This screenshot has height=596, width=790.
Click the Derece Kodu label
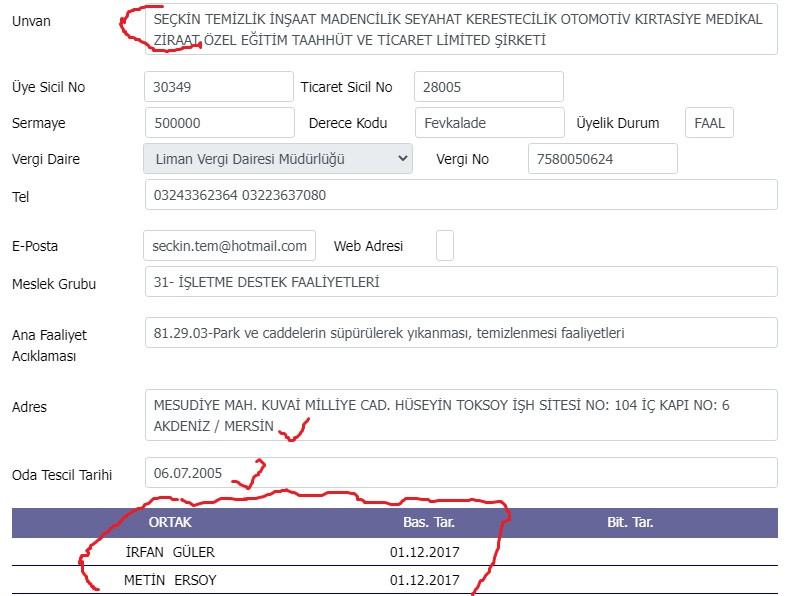pyautogui.click(x=348, y=123)
